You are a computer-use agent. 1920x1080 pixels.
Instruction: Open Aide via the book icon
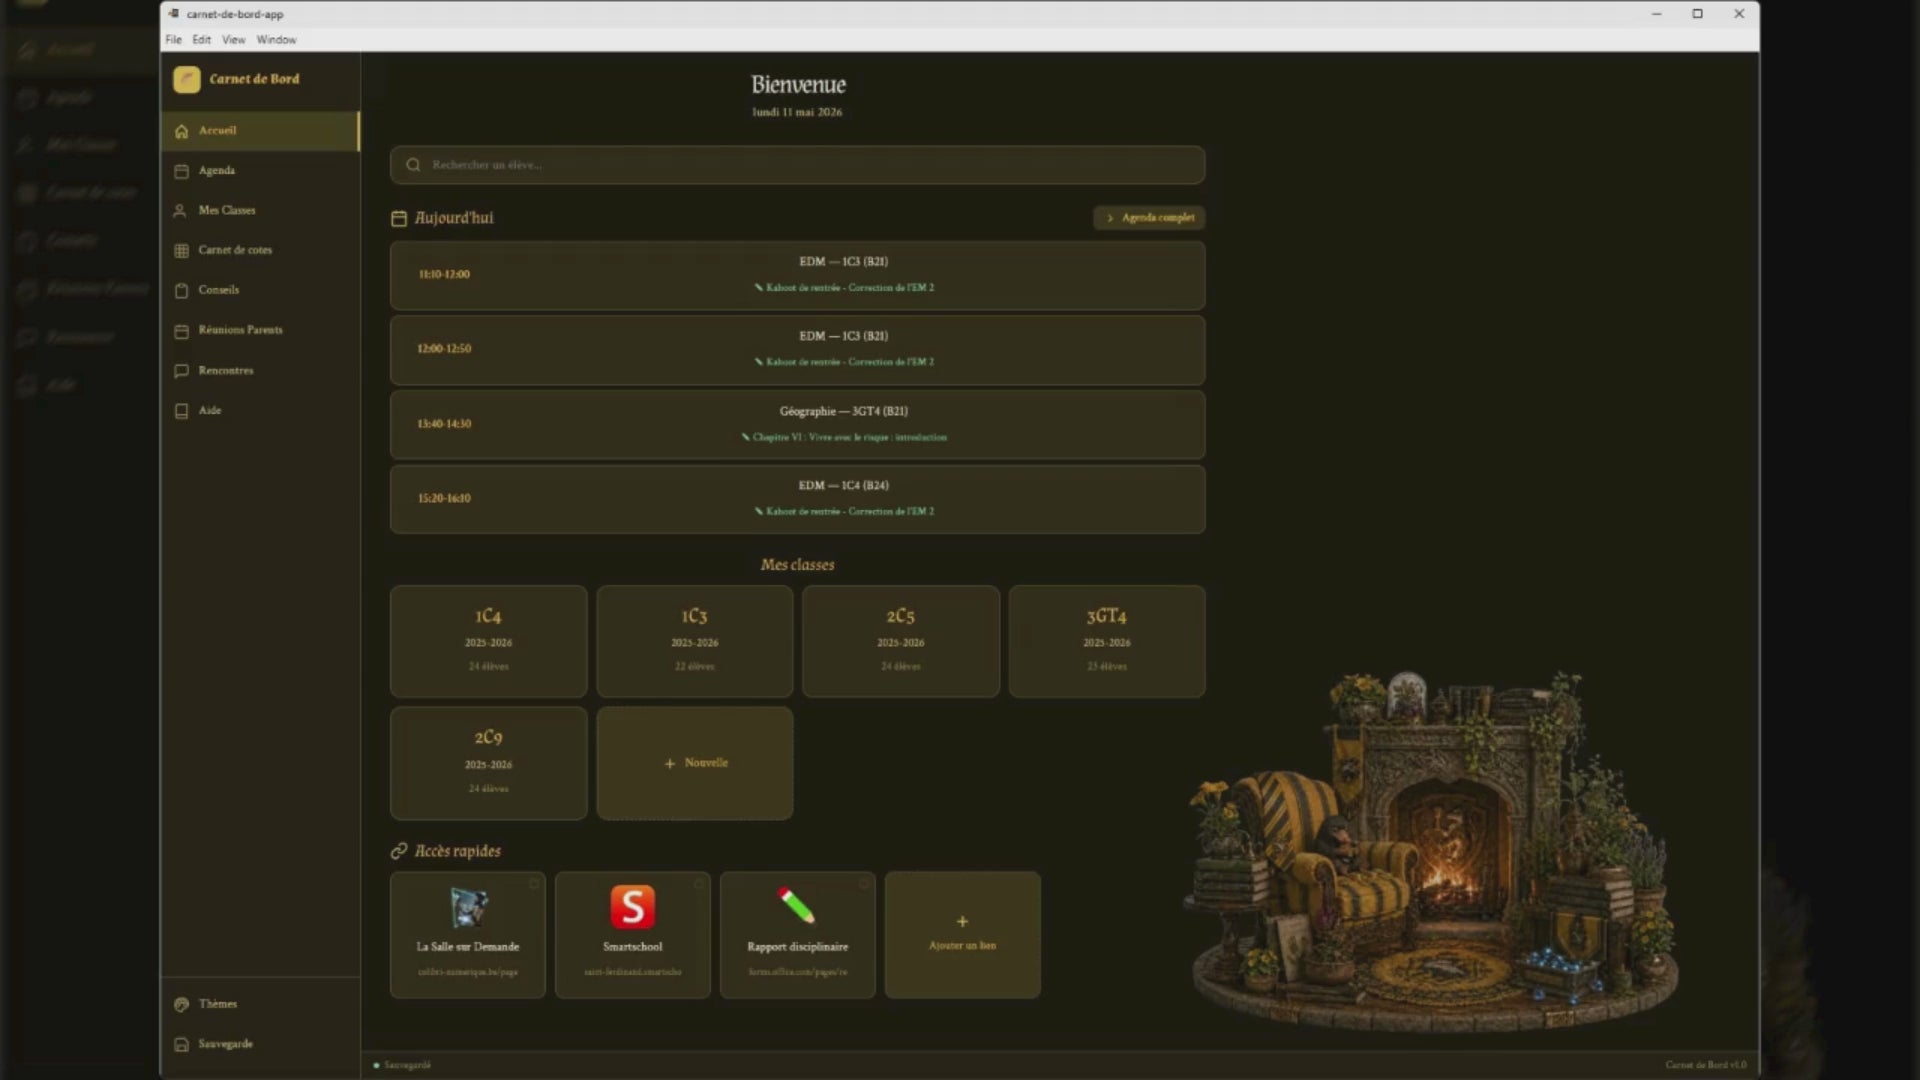coord(181,411)
